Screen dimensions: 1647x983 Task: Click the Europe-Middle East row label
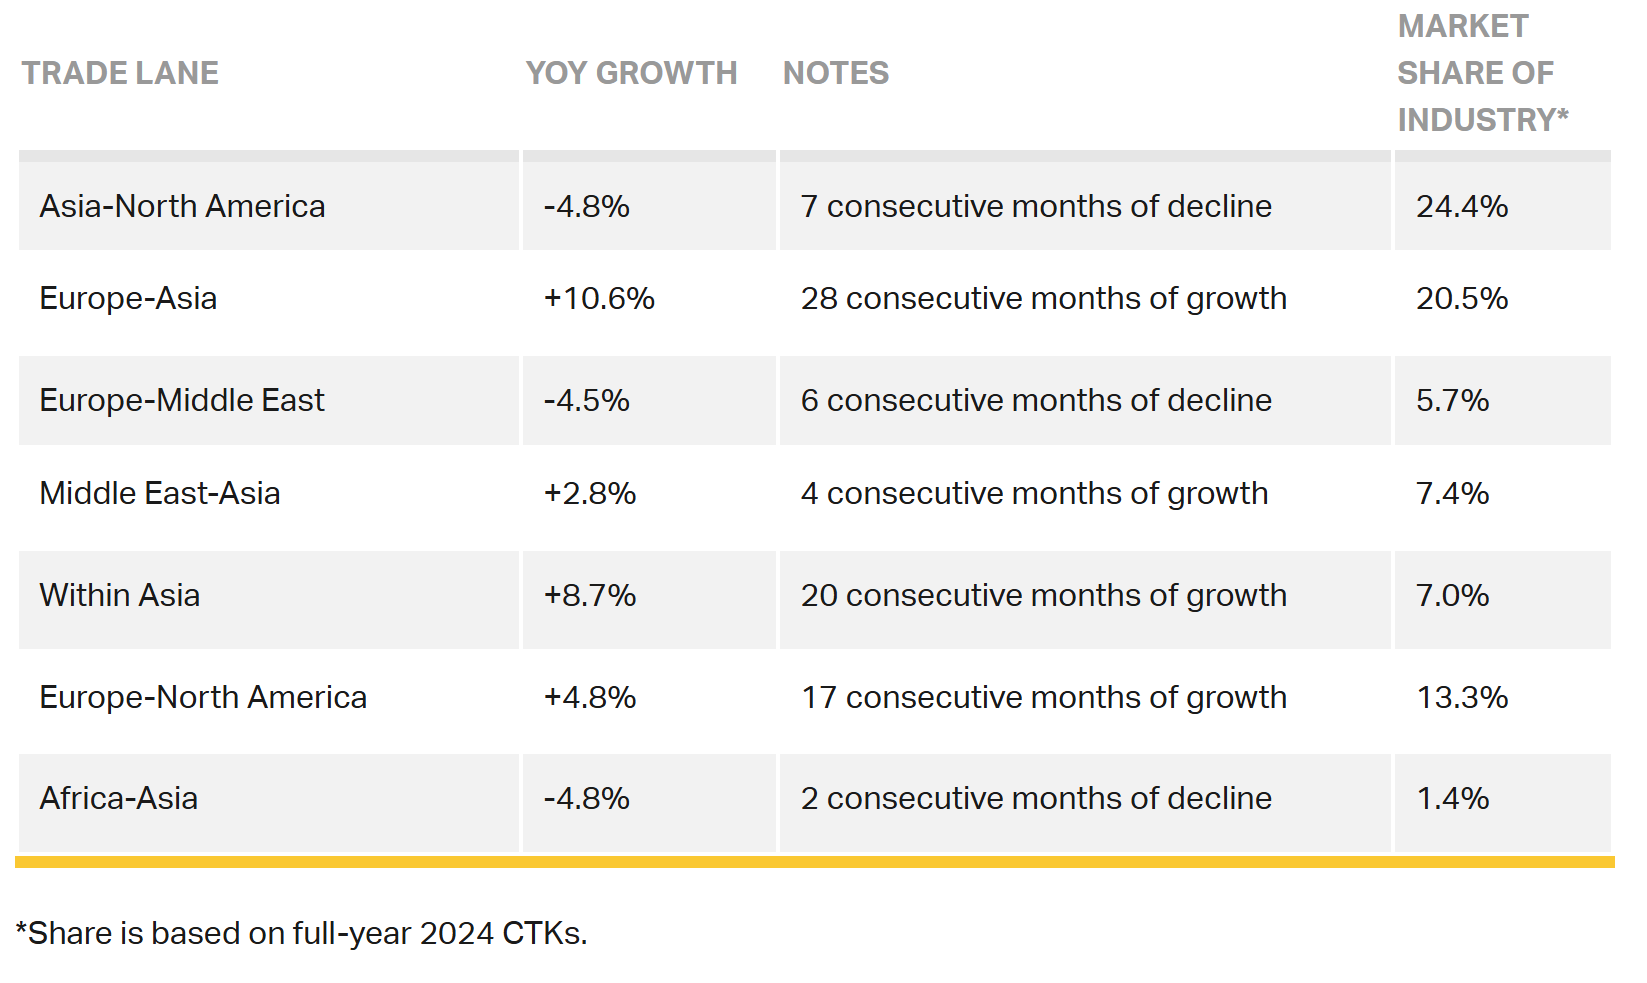182,400
